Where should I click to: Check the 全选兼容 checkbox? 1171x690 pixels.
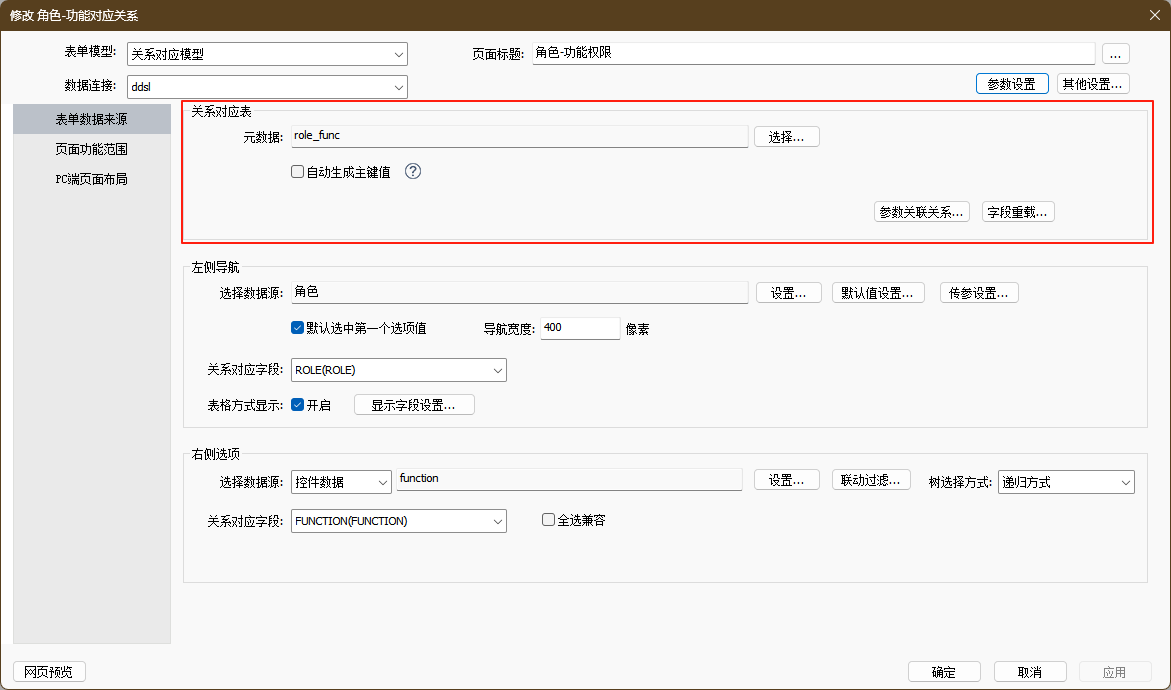pos(548,520)
